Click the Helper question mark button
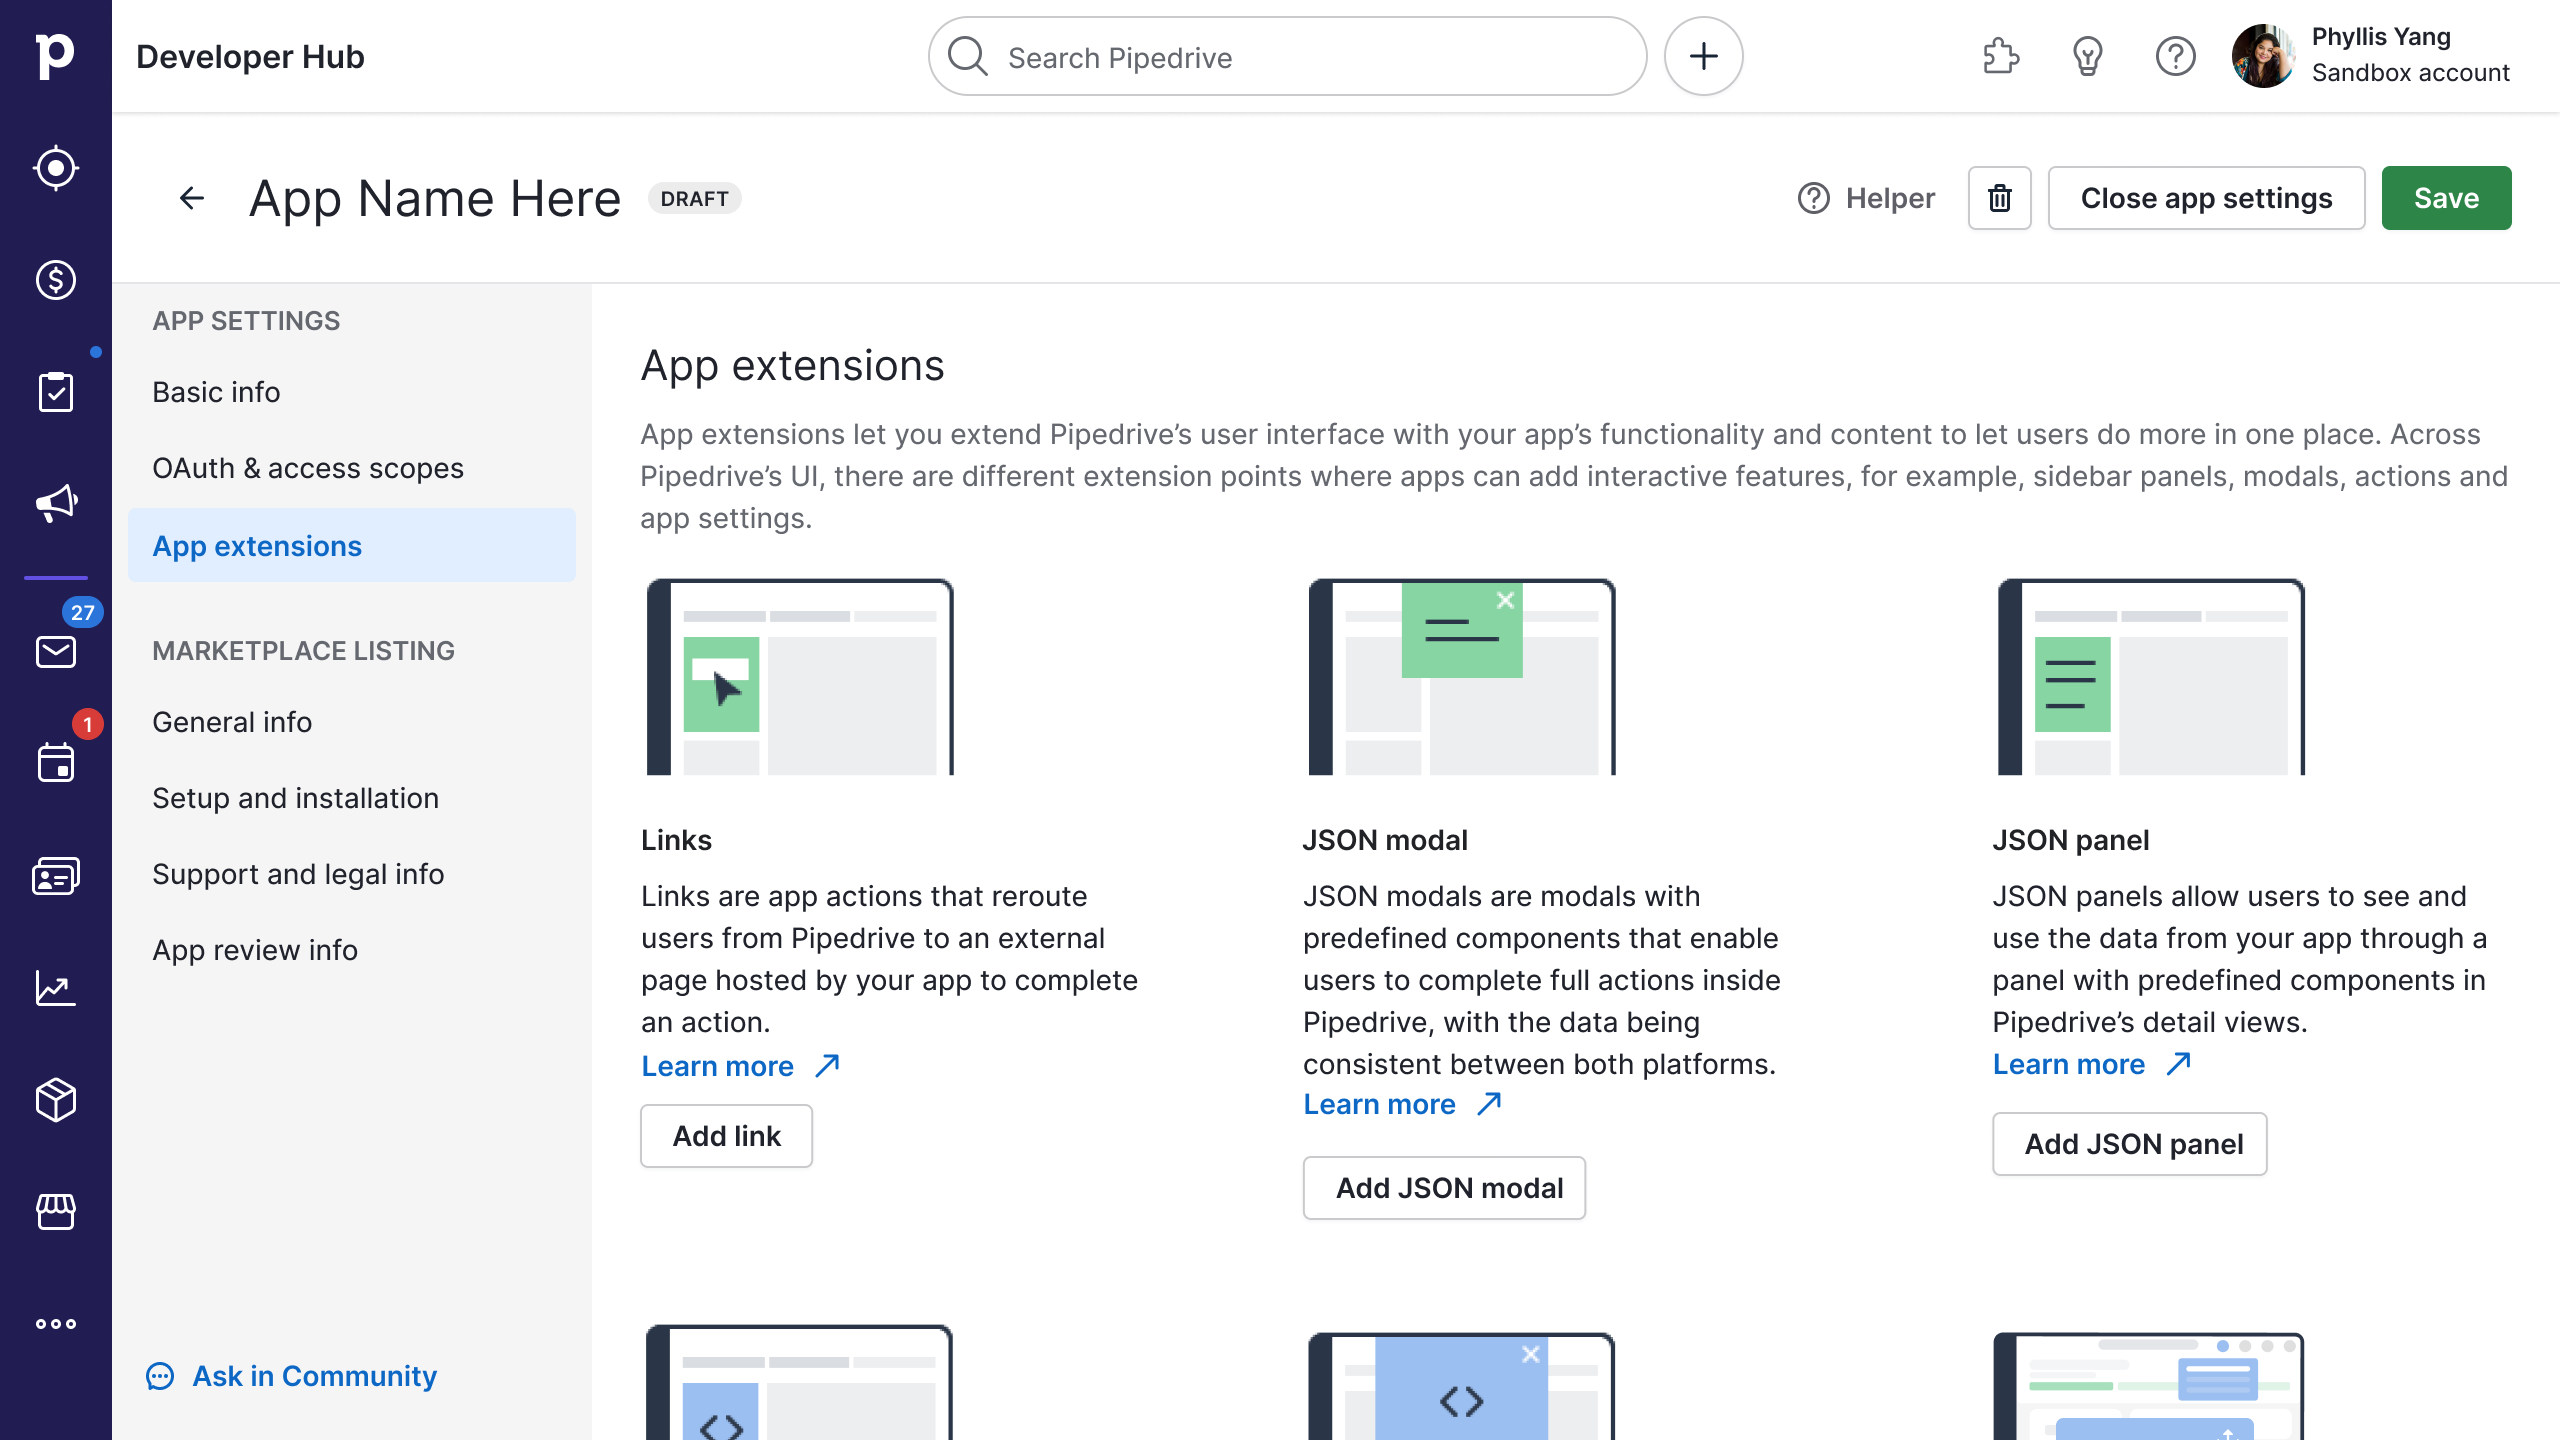The width and height of the screenshot is (2560, 1440). pos(1813,199)
